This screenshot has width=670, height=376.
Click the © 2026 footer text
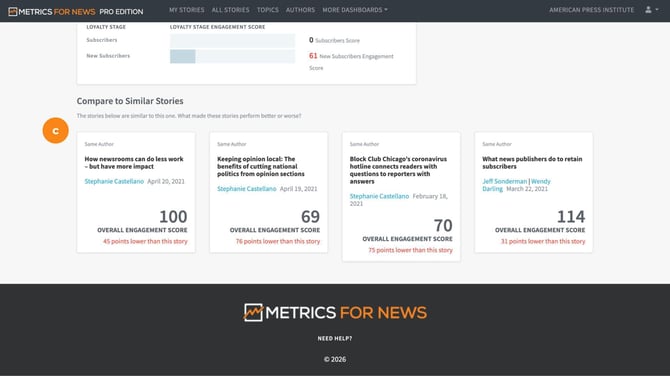pos(335,359)
